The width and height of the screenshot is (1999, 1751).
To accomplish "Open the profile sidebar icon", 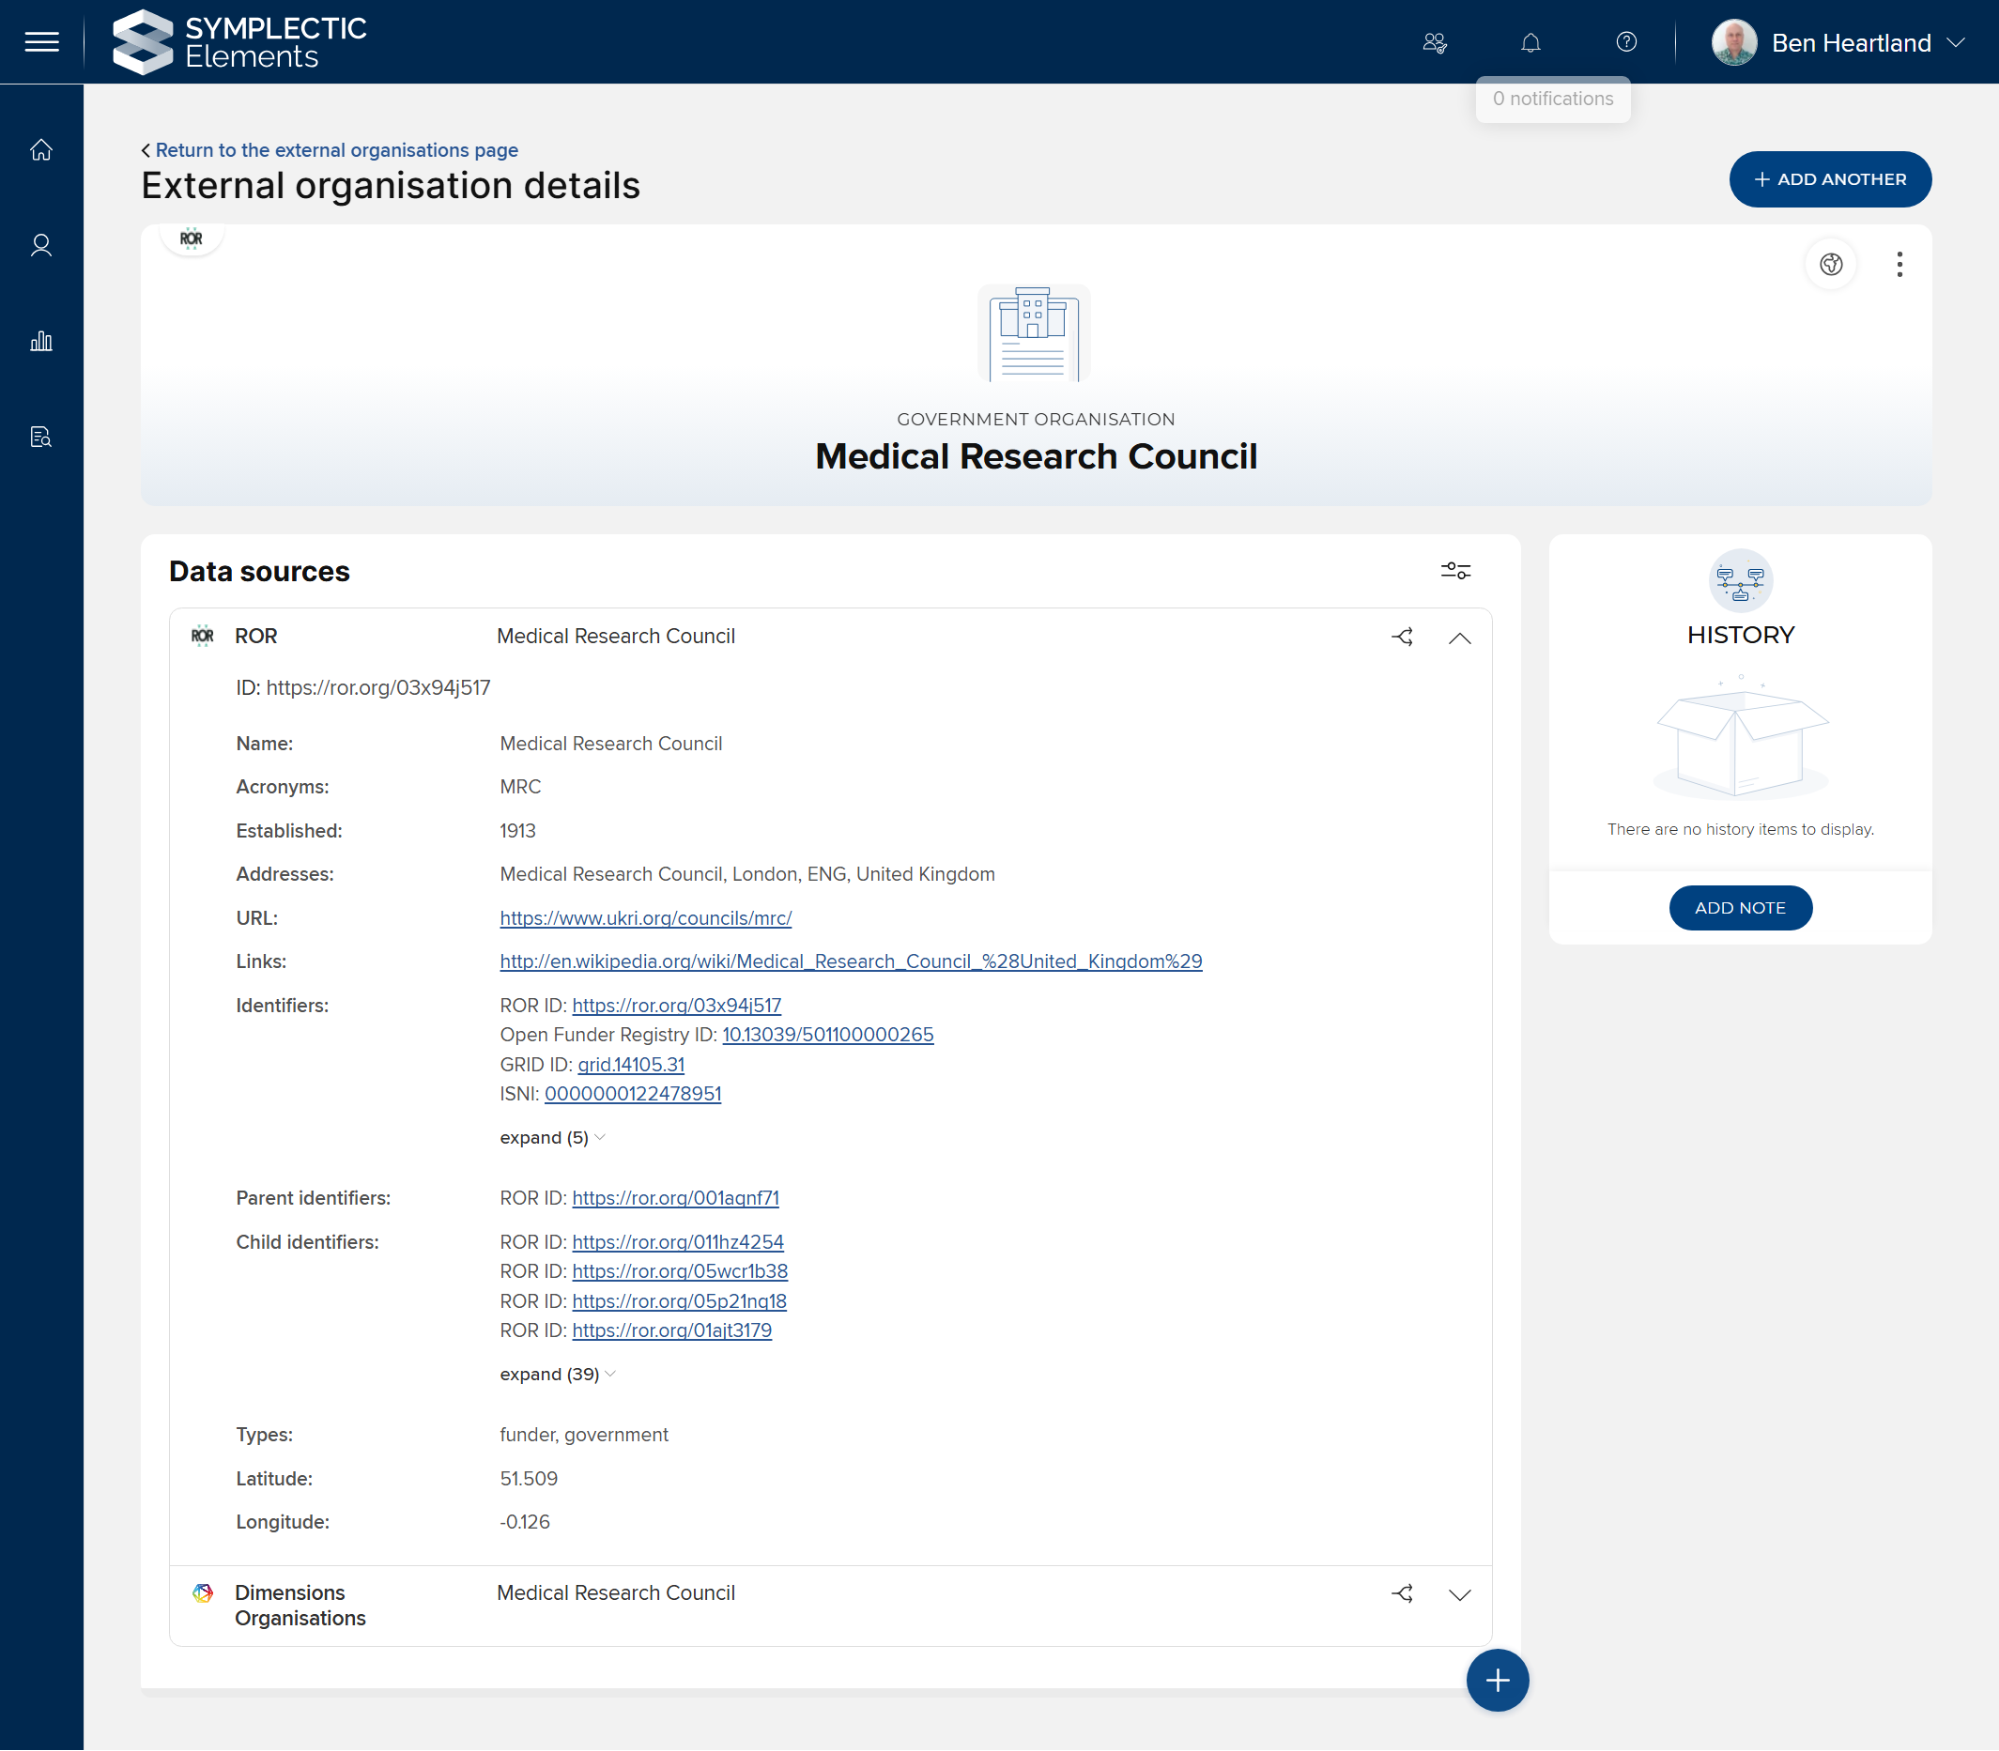I will tap(41, 246).
